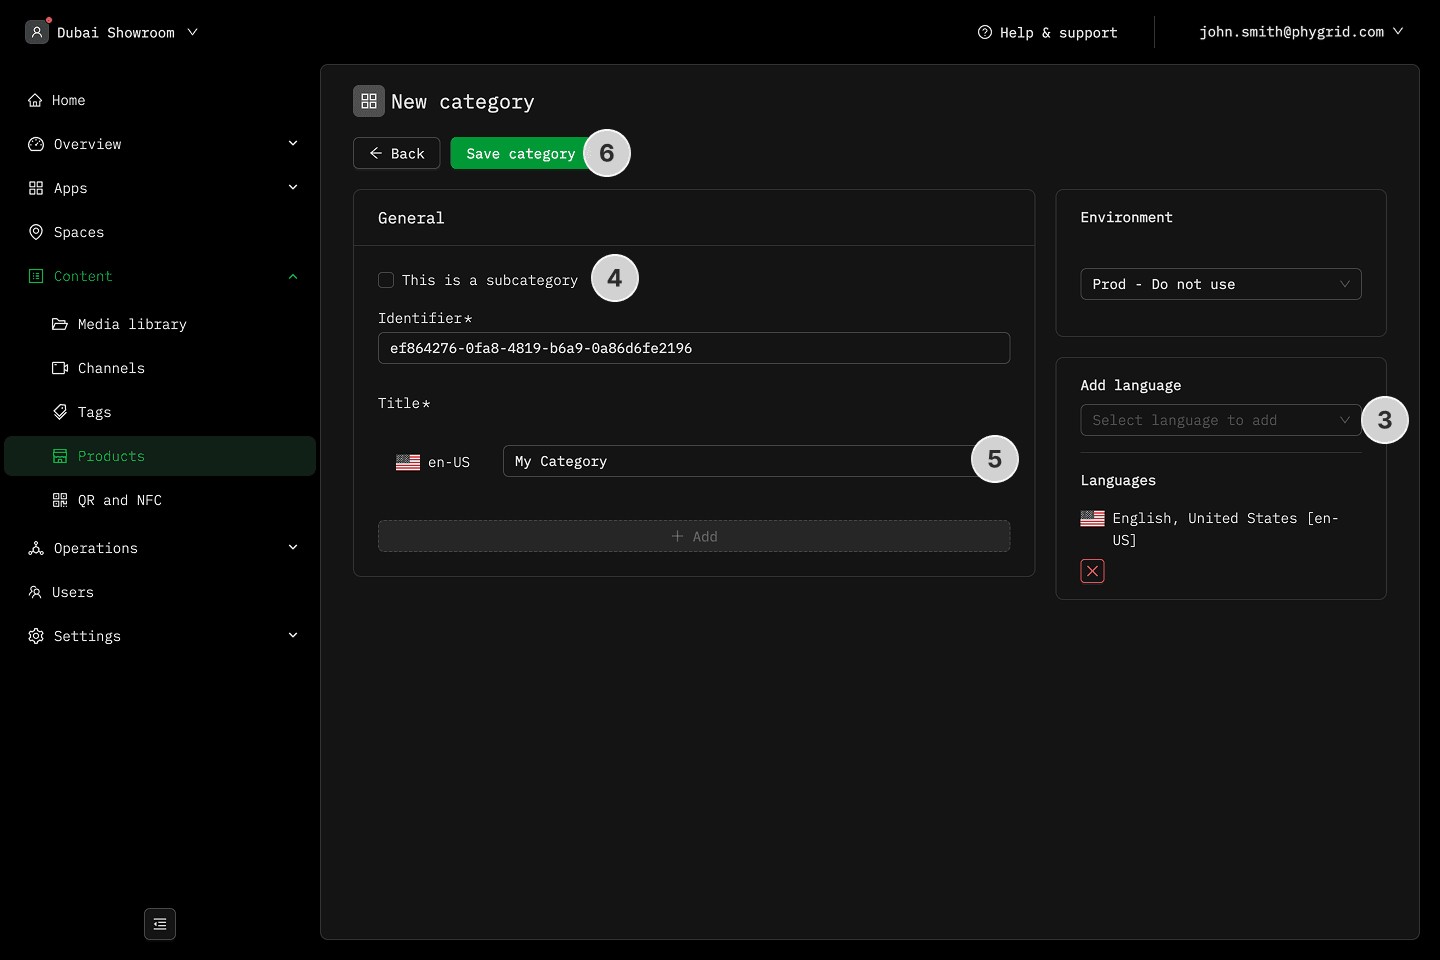This screenshot has width=1440, height=960.
Task: Enable the 'This is a subcategory' checkbox
Action: pyautogui.click(x=386, y=280)
